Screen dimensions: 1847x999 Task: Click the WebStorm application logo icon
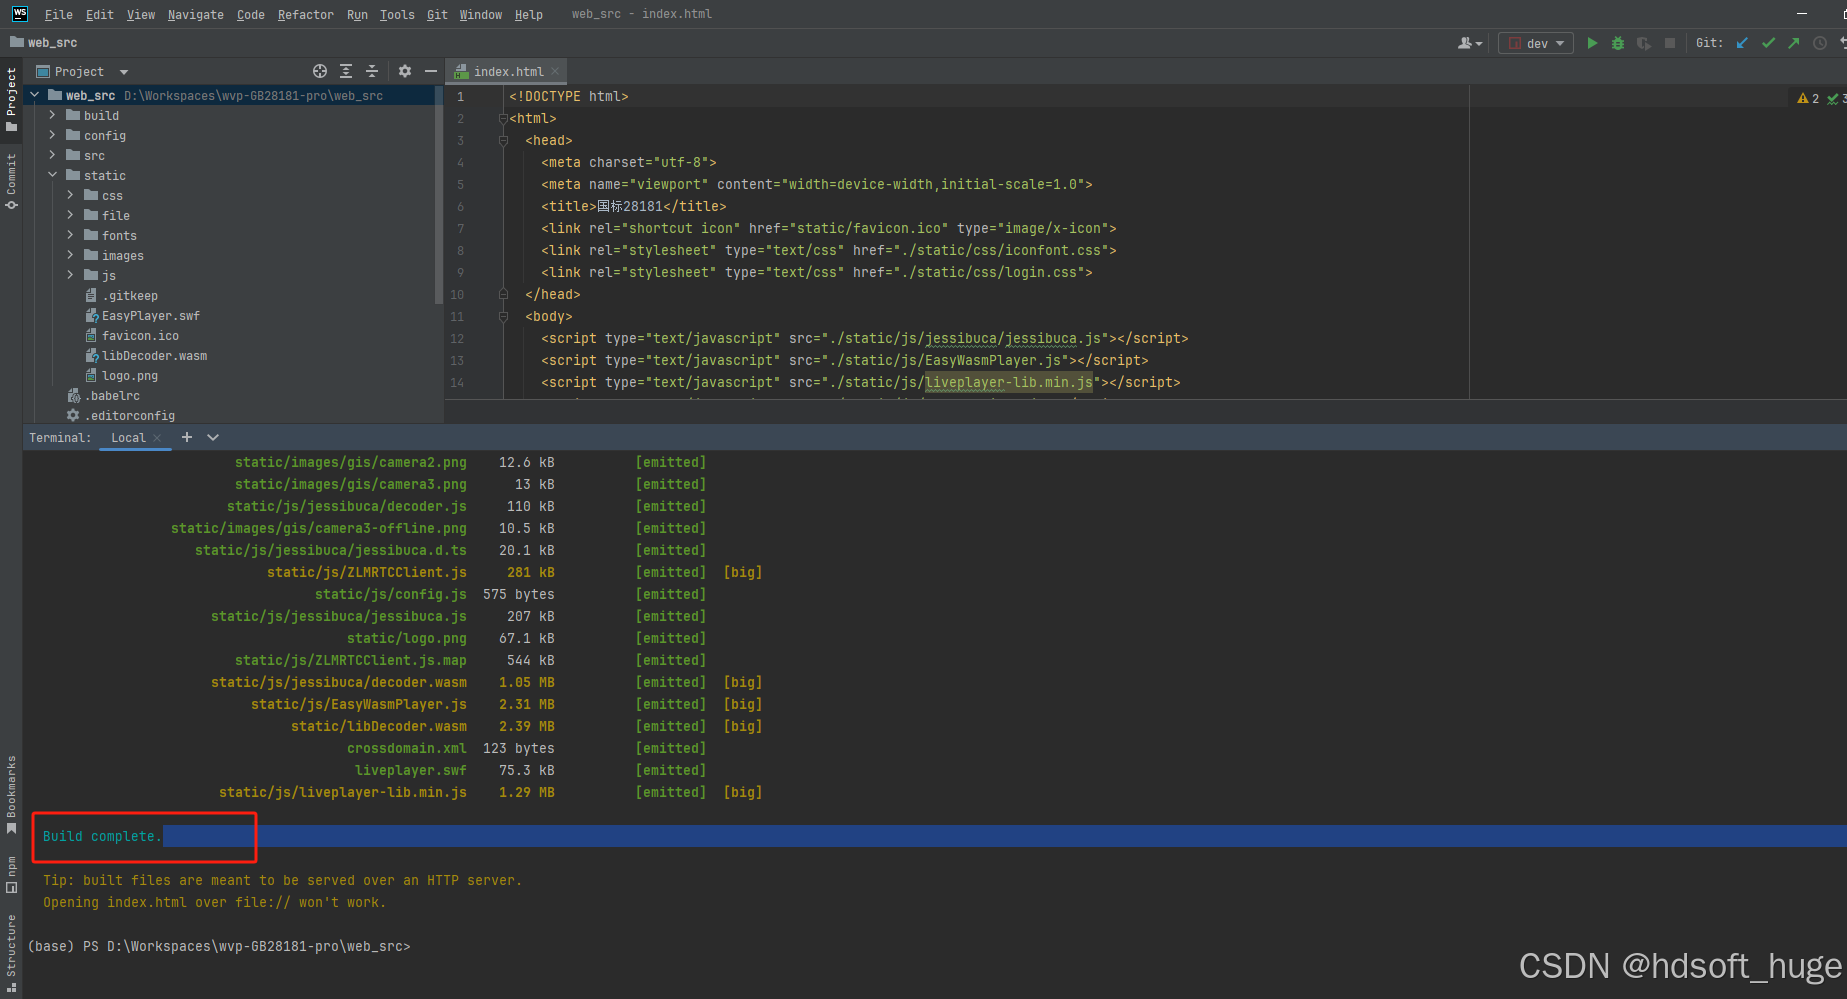pyautogui.click(x=19, y=14)
